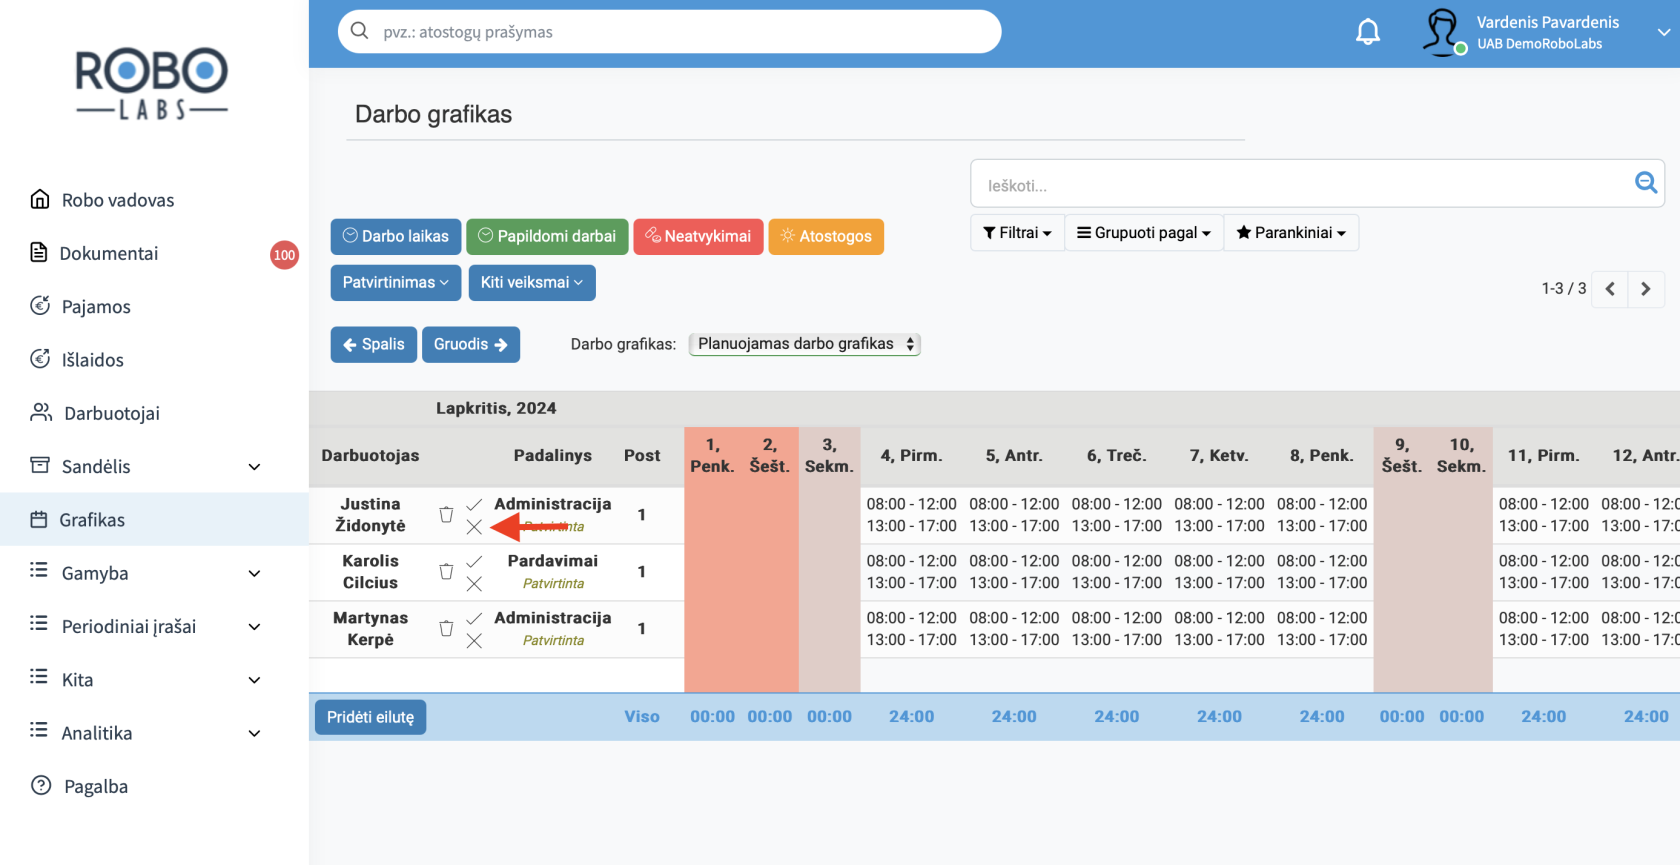Delete Karolis Cilcius row with trash icon
Viewport: 1680px width, 865px height.
446,572
